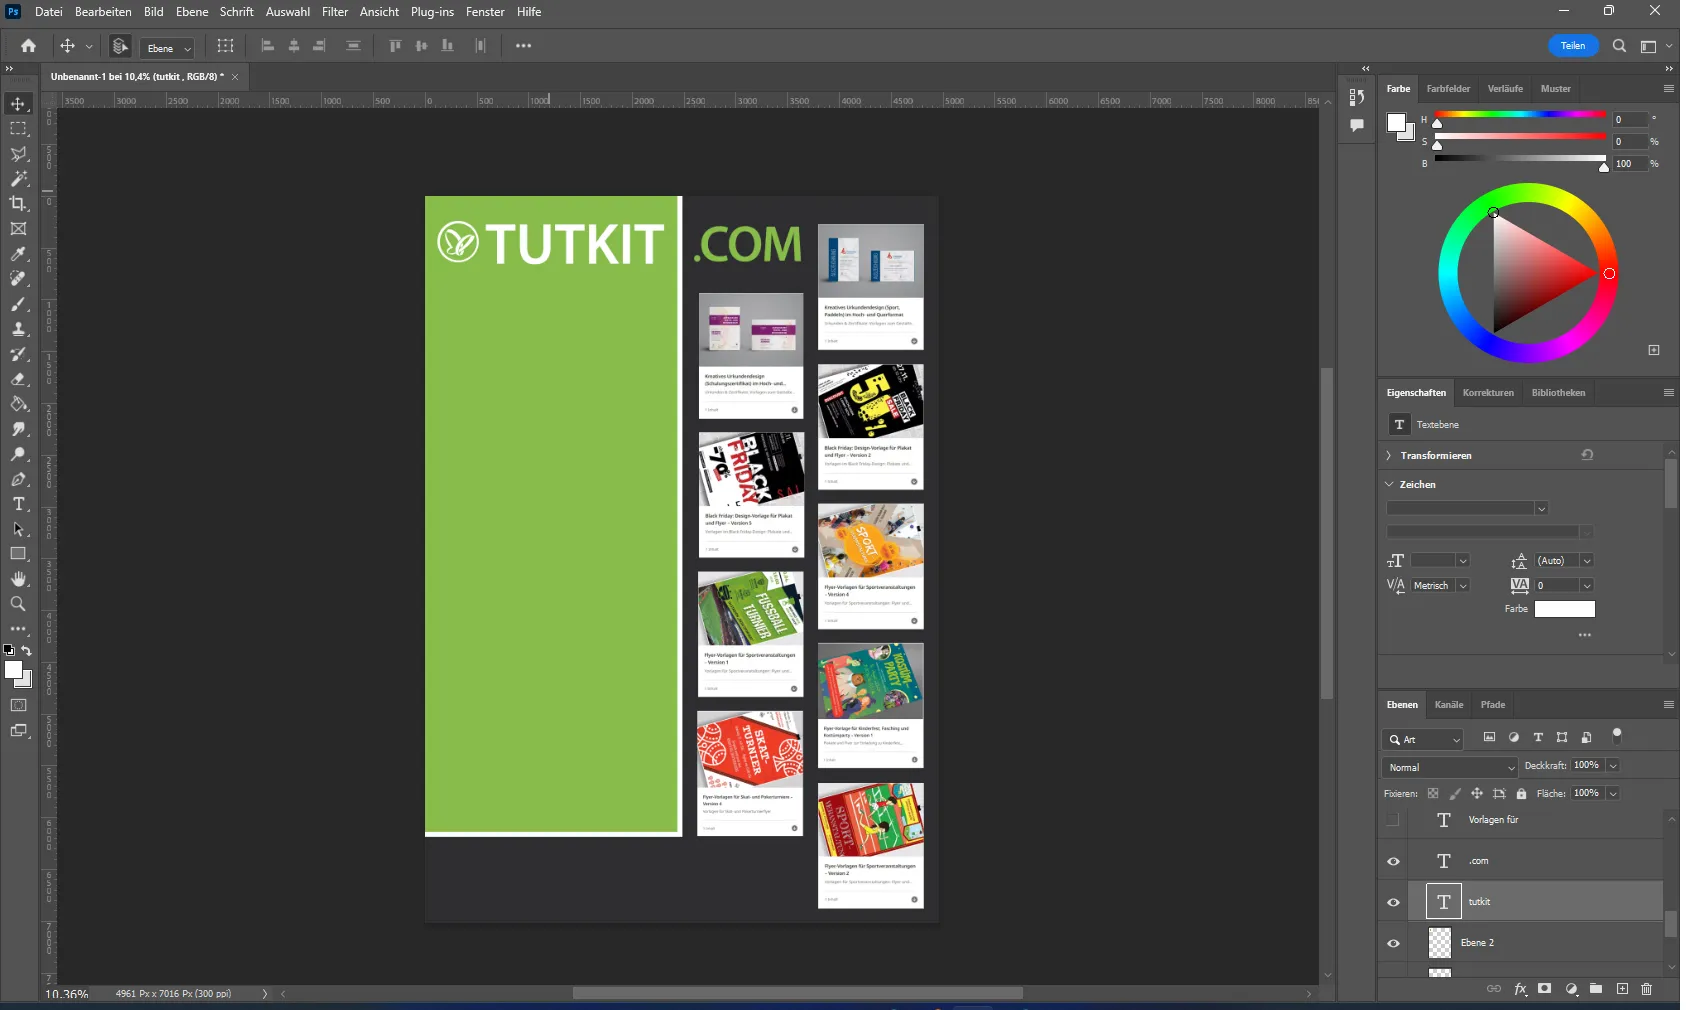This screenshot has height=1010, width=1687.
Task: Select the Path Selection tool
Action: pyautogui.click(x=18, y=529)
